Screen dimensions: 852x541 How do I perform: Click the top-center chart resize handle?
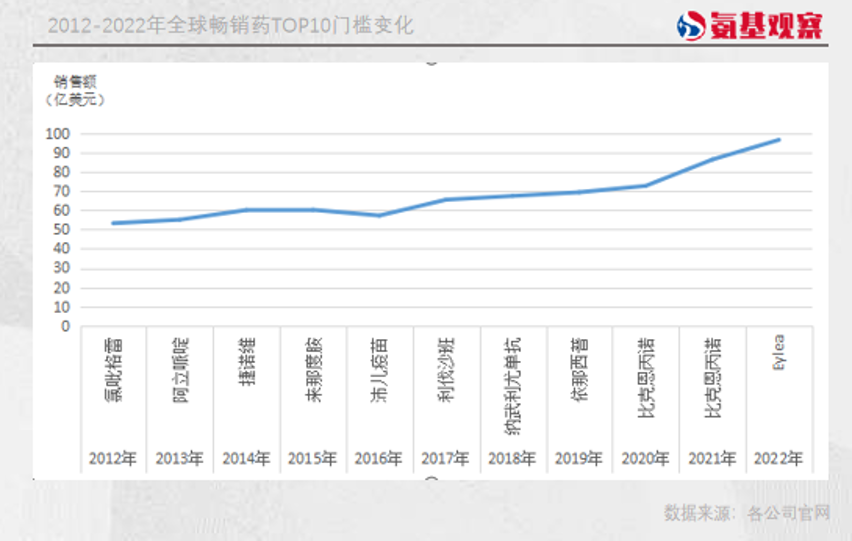click(x=432, y=60)
